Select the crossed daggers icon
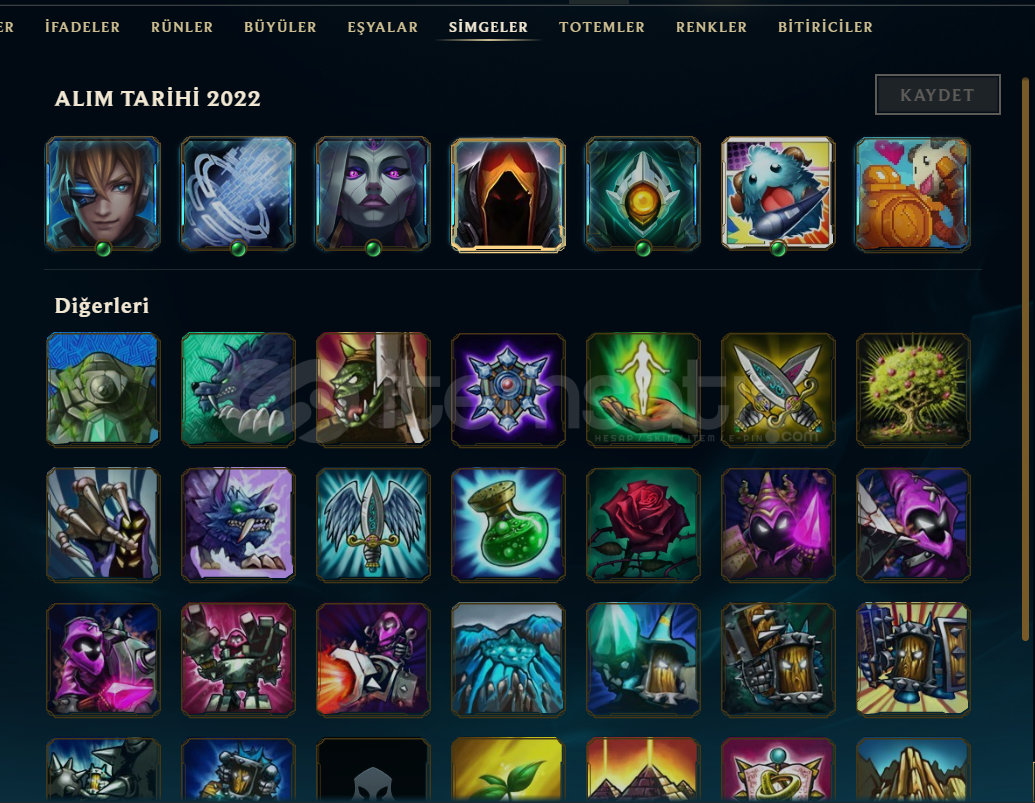Image resolution: width=1035 pixels, height=803 pixels. click(778, 390)
